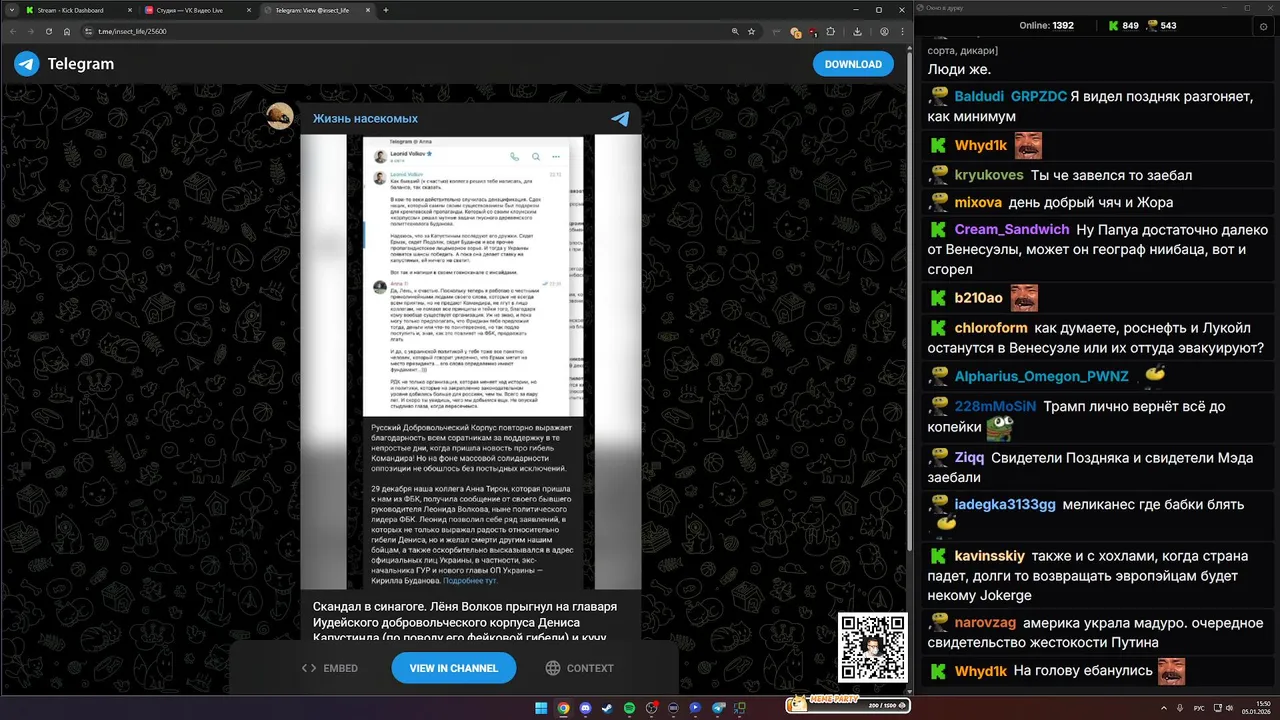Screen dimensions: 1280x720
Task: Open OBS Studio from the taskbar
Action: [x=651, y=708]
